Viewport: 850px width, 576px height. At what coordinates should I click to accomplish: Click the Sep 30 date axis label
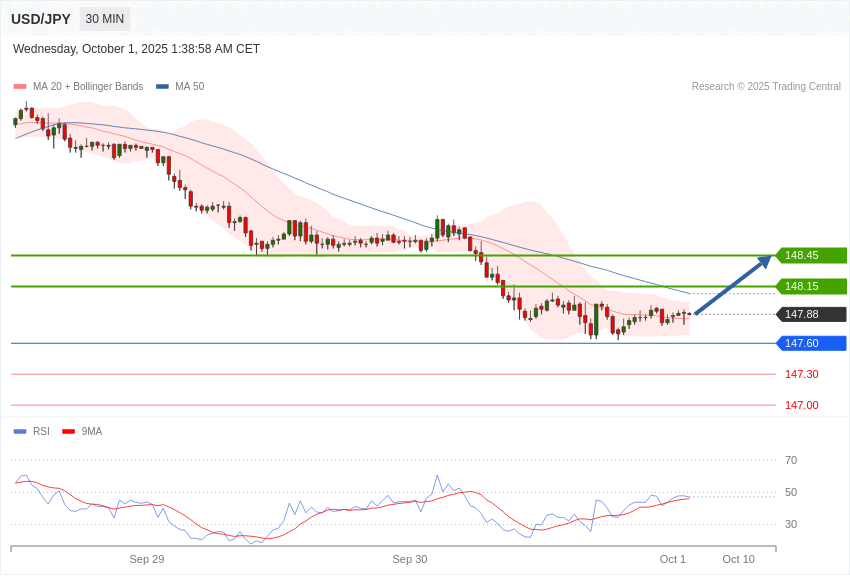tap(410, 559)
